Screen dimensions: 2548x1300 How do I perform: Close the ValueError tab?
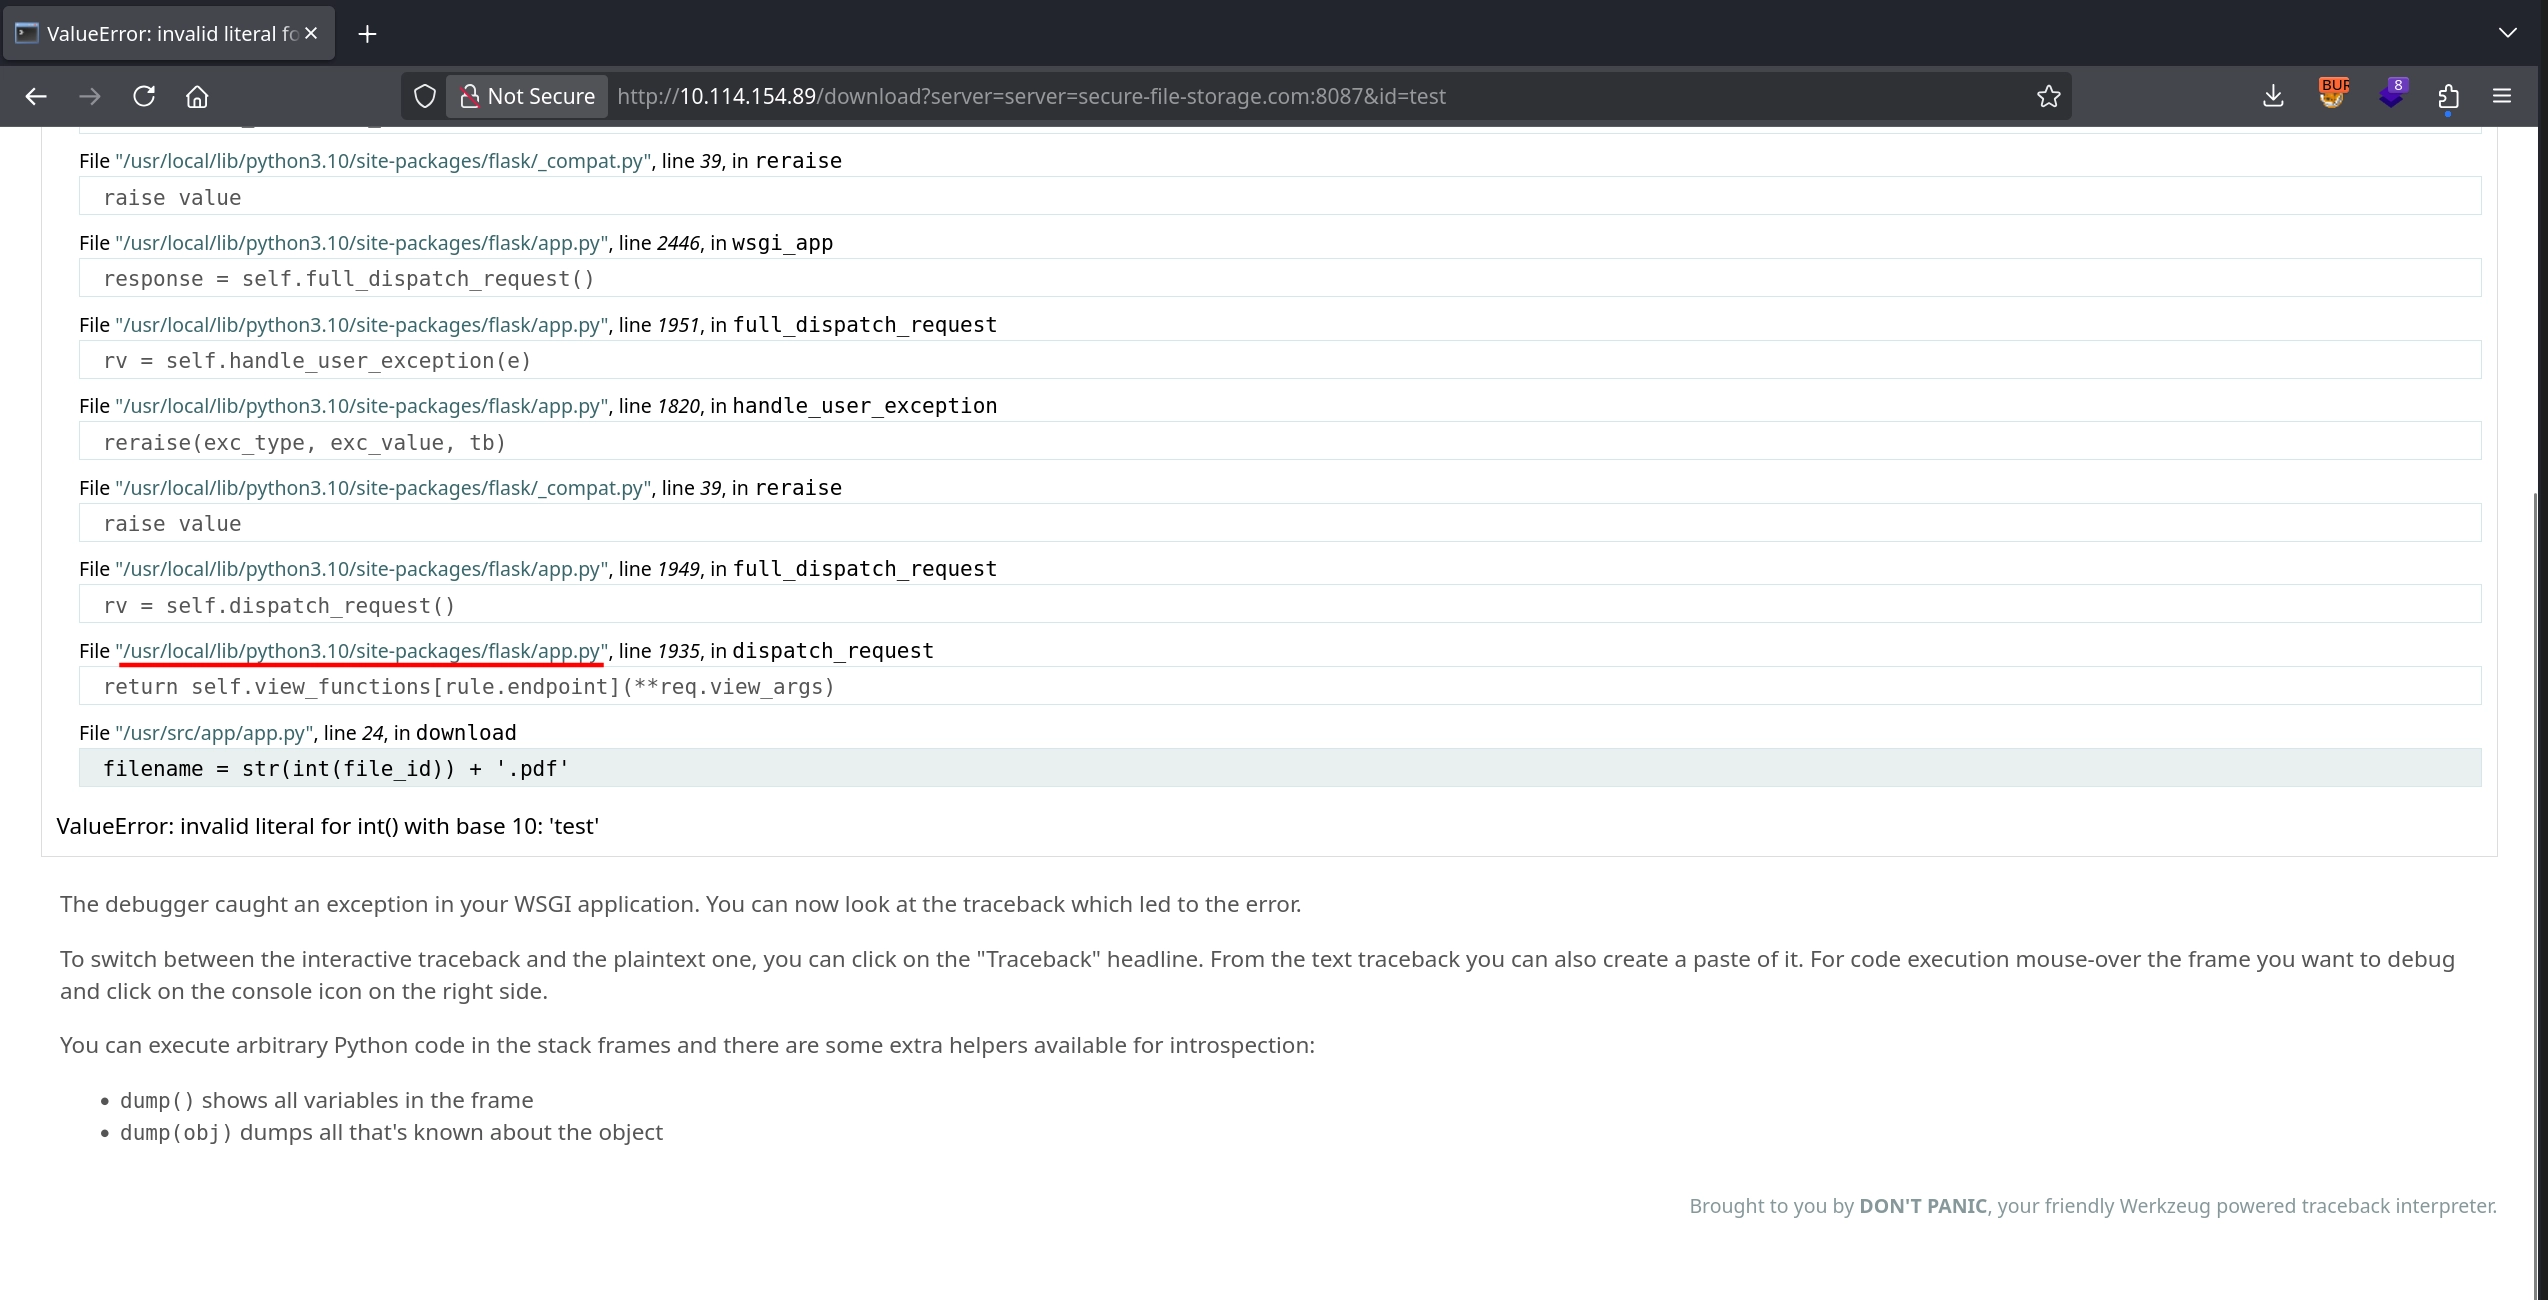coord(311,34)
